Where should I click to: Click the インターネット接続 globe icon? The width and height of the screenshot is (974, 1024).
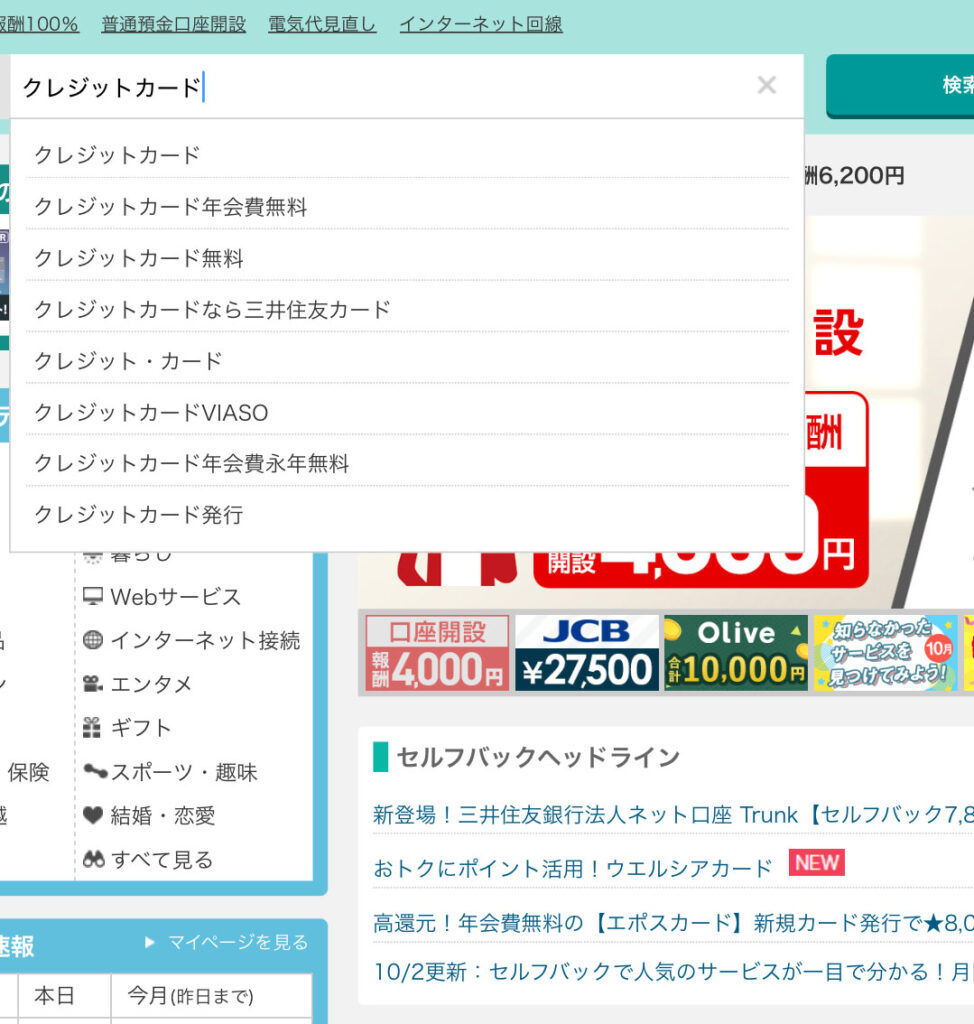click(93, 641)
